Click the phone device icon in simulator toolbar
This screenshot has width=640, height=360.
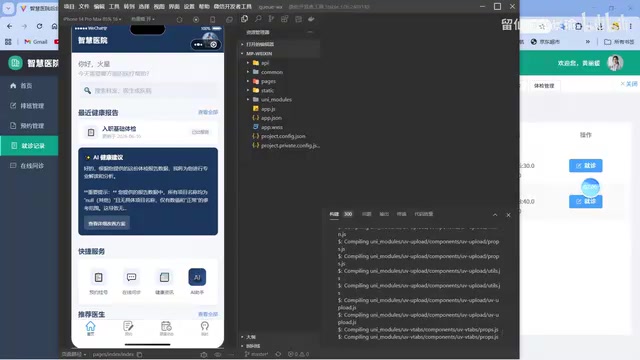[x=213, y=19]
